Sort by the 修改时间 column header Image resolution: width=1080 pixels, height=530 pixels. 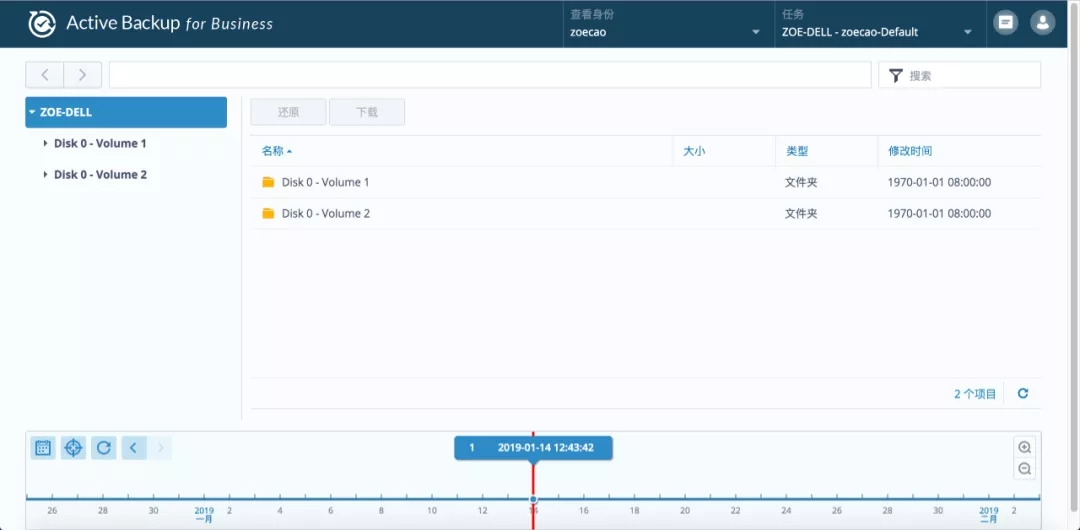pyautogui.click(x=910, y=151)
